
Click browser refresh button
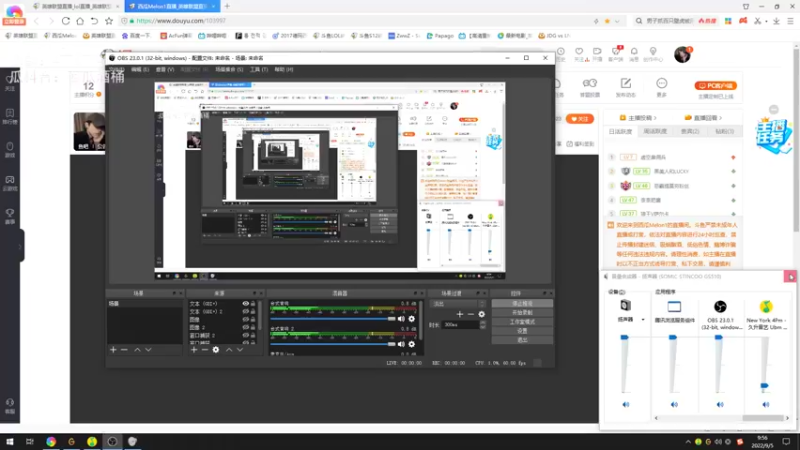coord(66,21)
